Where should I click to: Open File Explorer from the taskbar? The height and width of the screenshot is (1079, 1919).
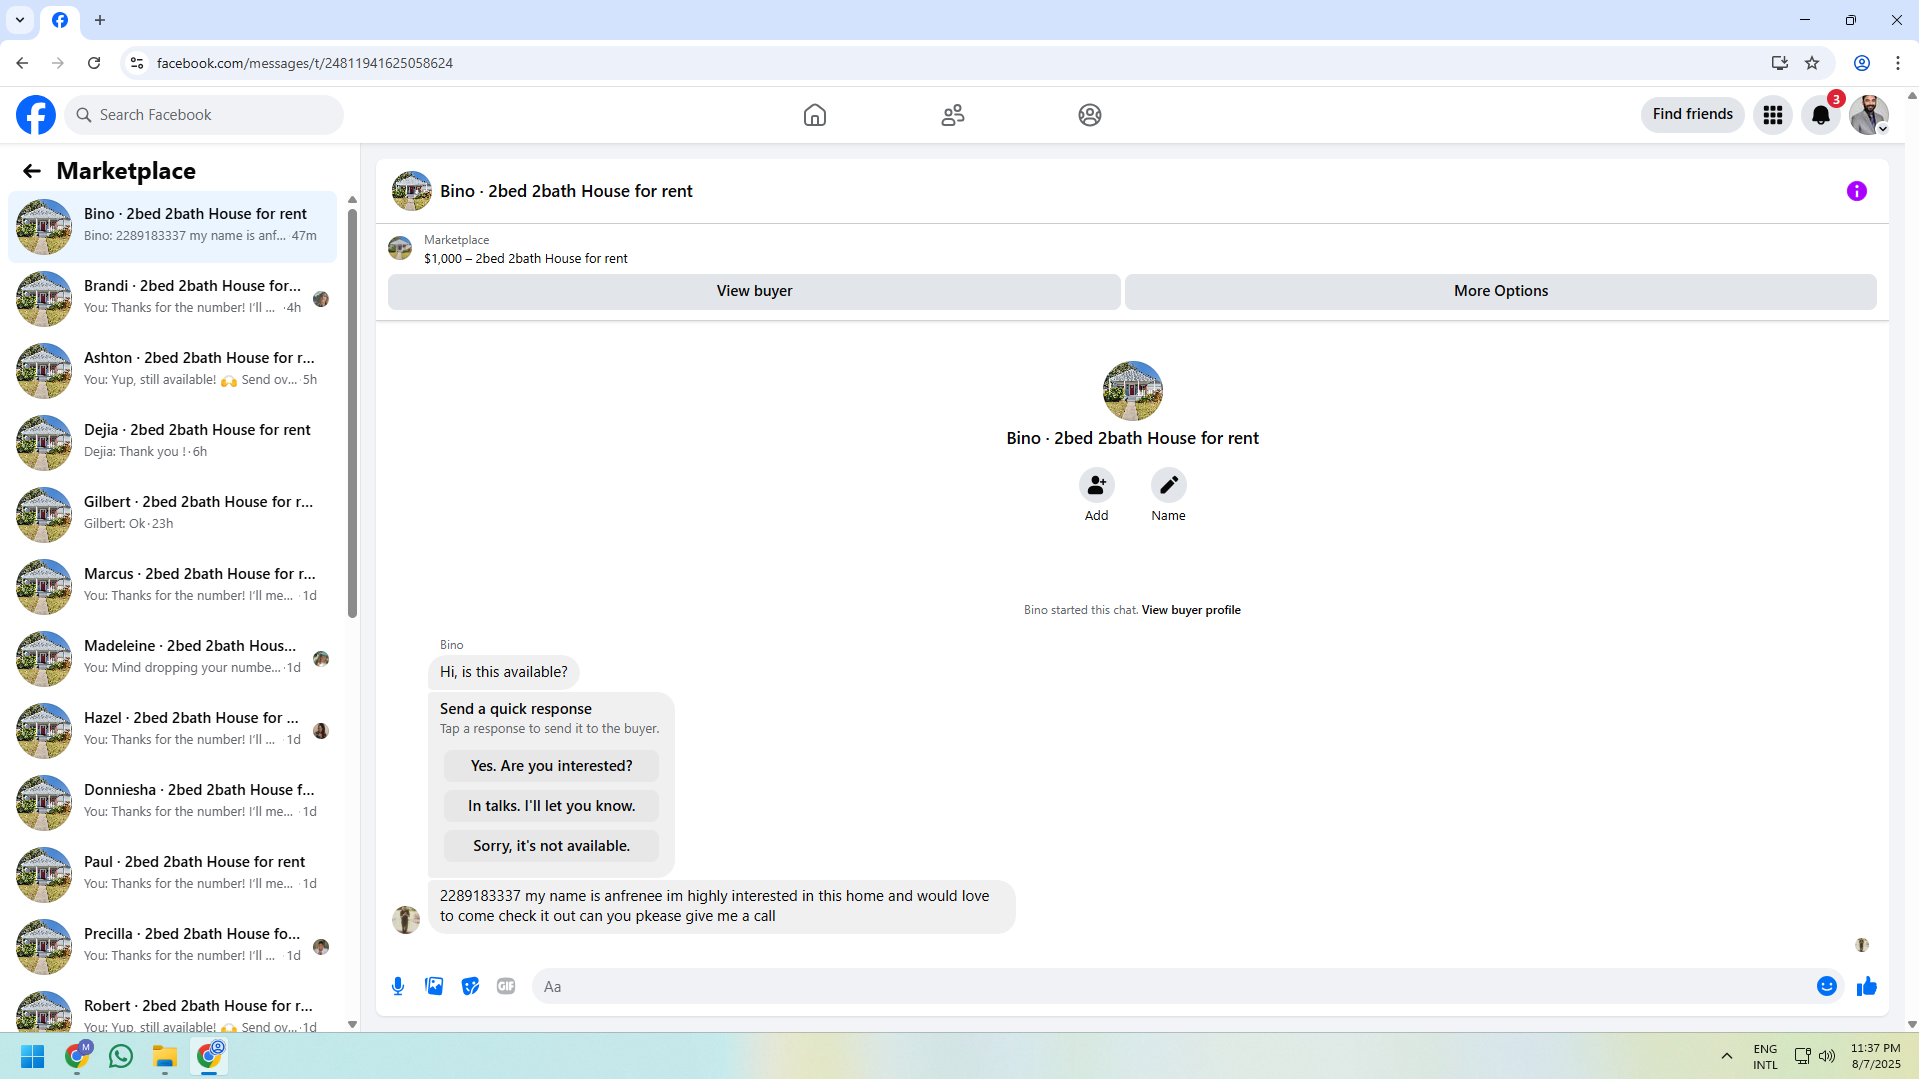coord(165,1056)
